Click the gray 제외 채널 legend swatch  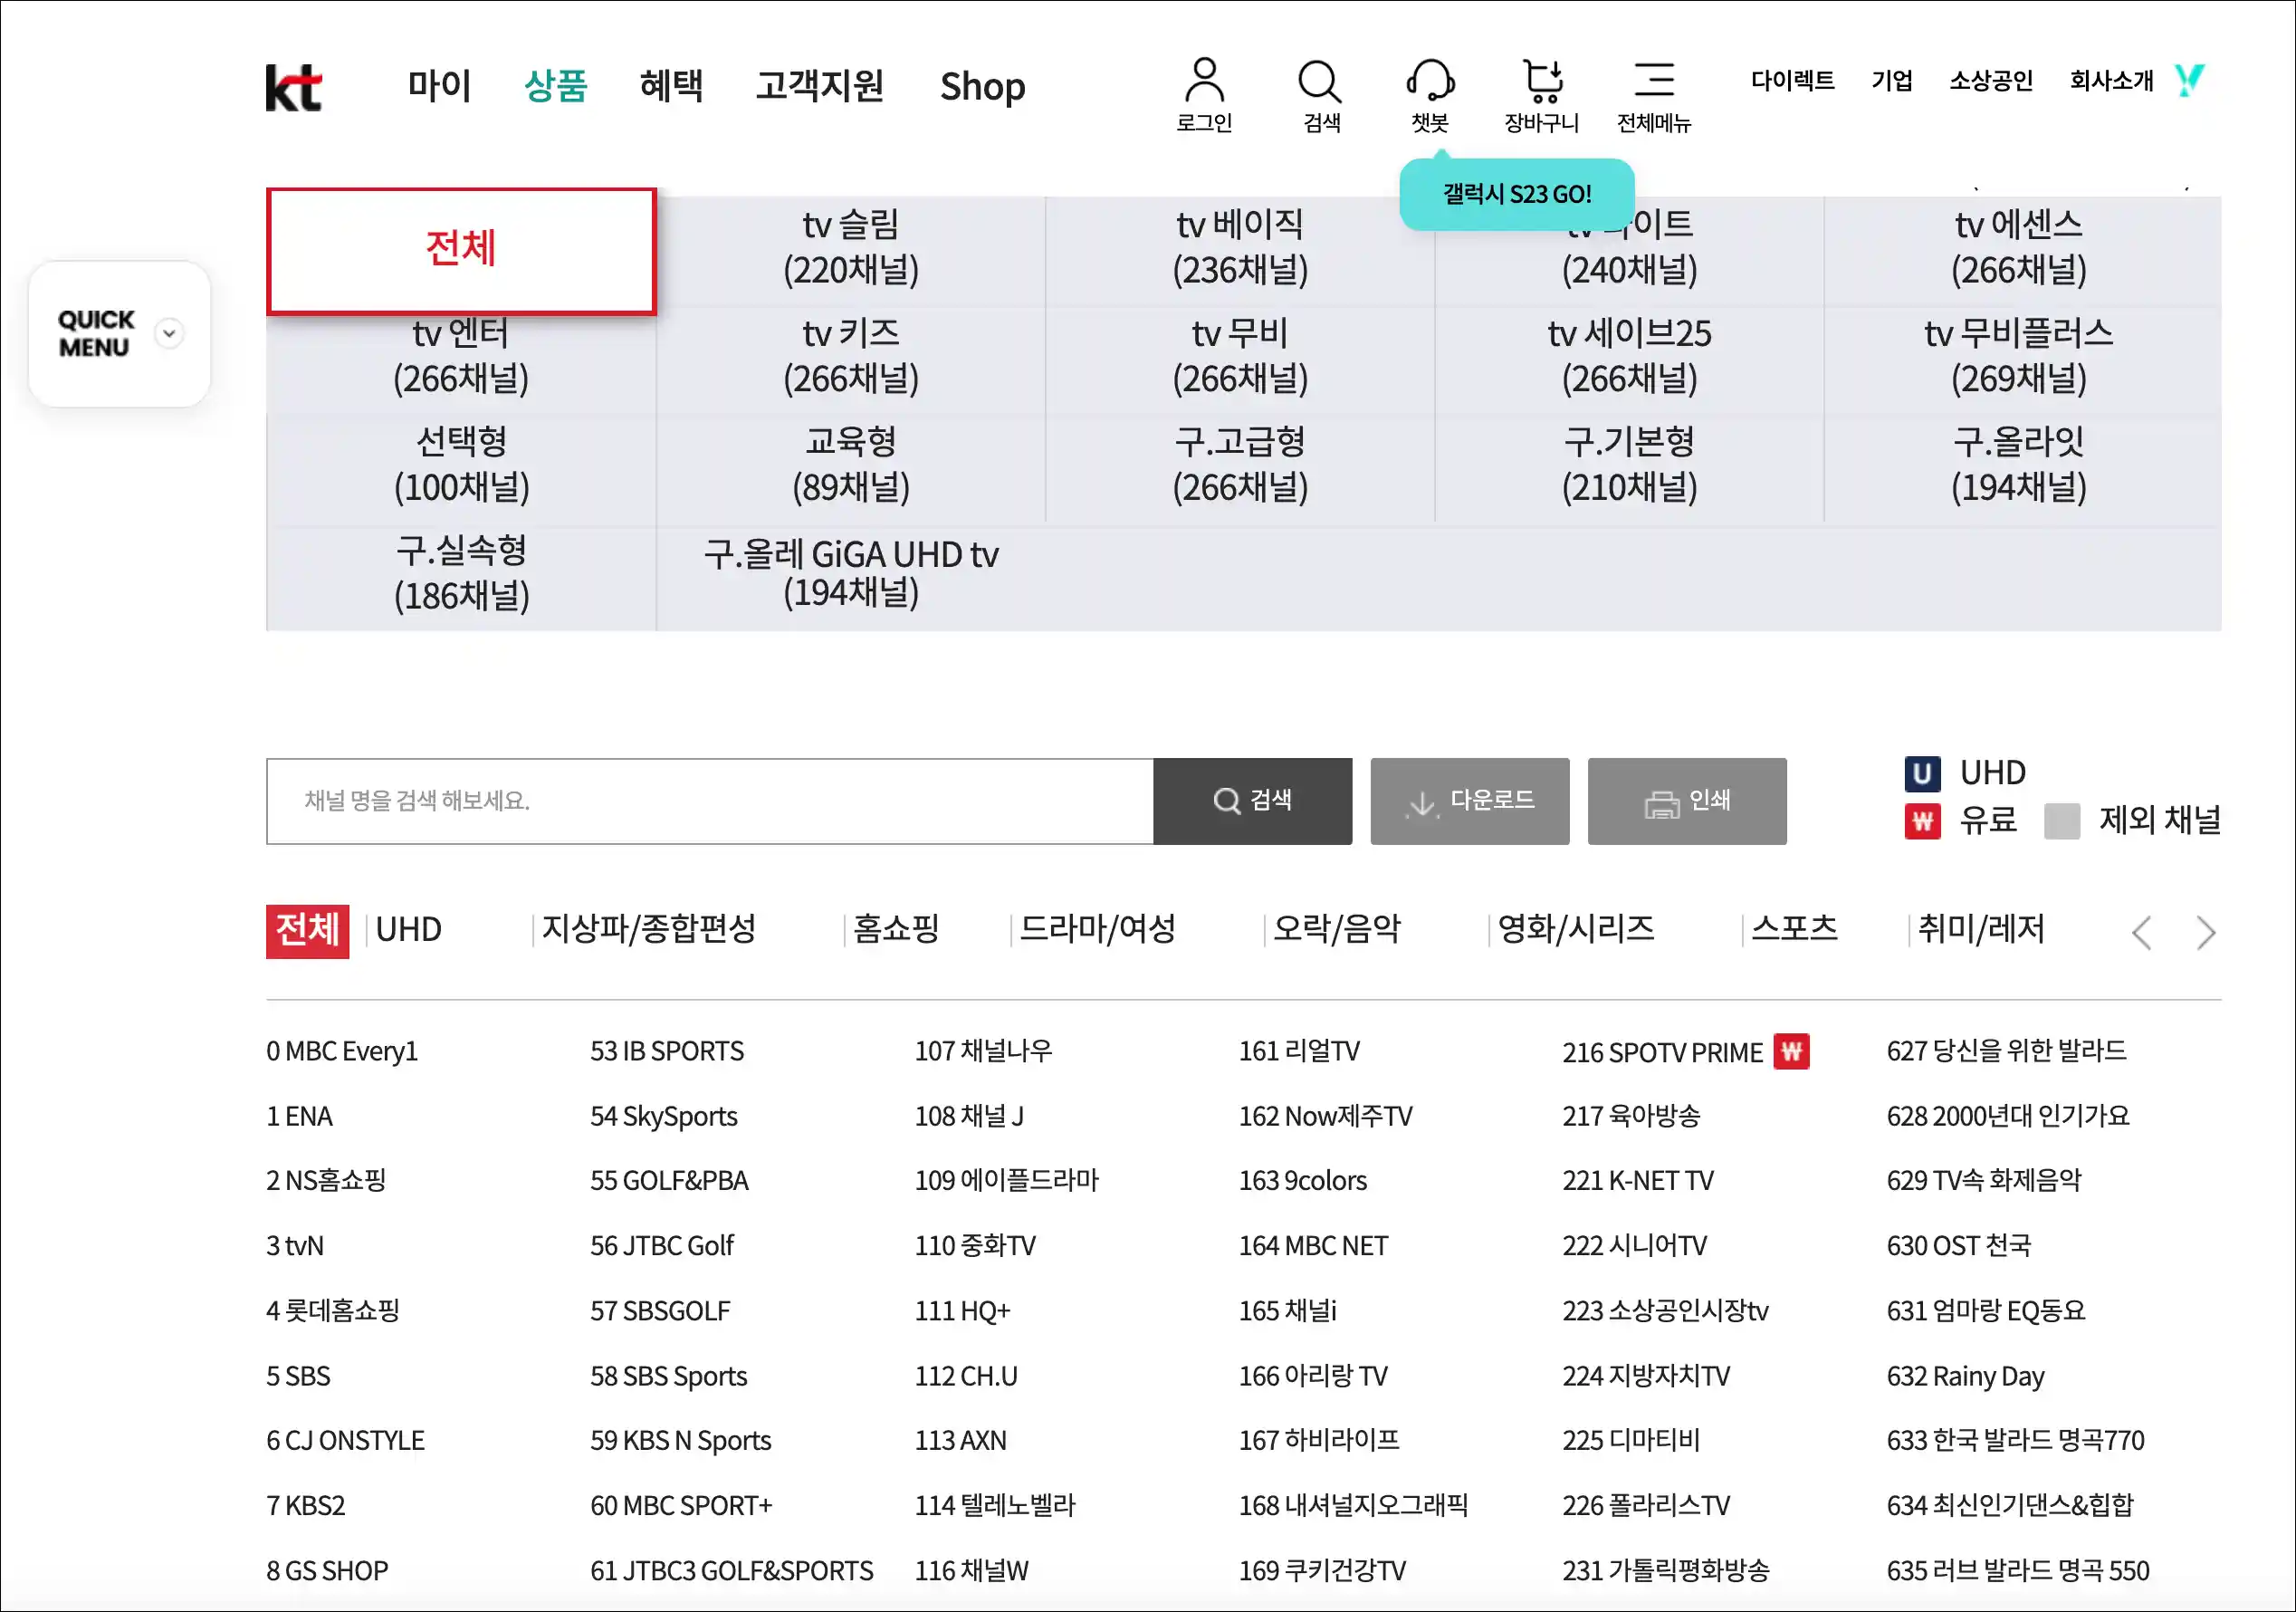click(2061, 821)
